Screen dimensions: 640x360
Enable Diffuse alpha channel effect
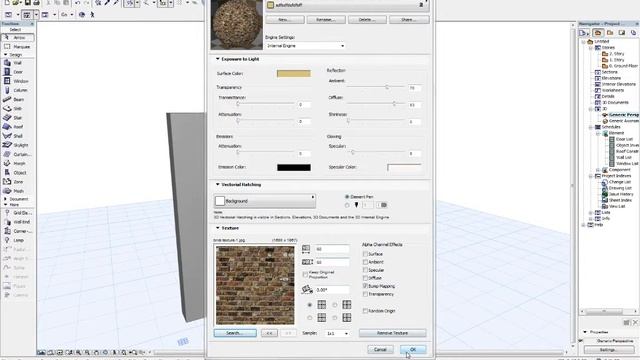(x=365, y=278)
